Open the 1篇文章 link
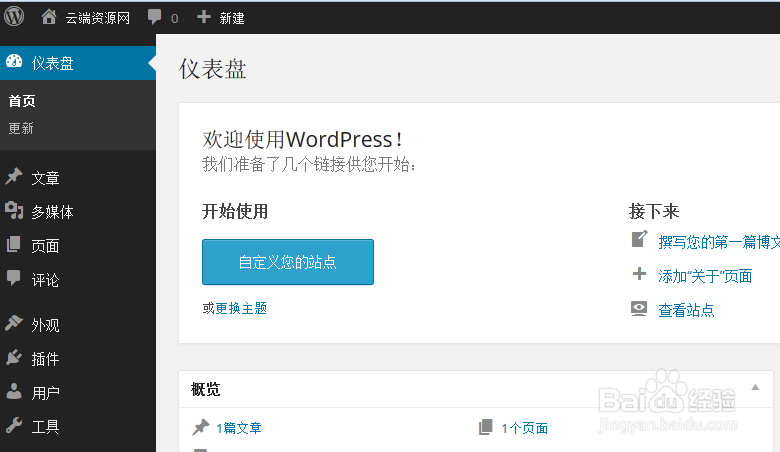 point(239,428)
